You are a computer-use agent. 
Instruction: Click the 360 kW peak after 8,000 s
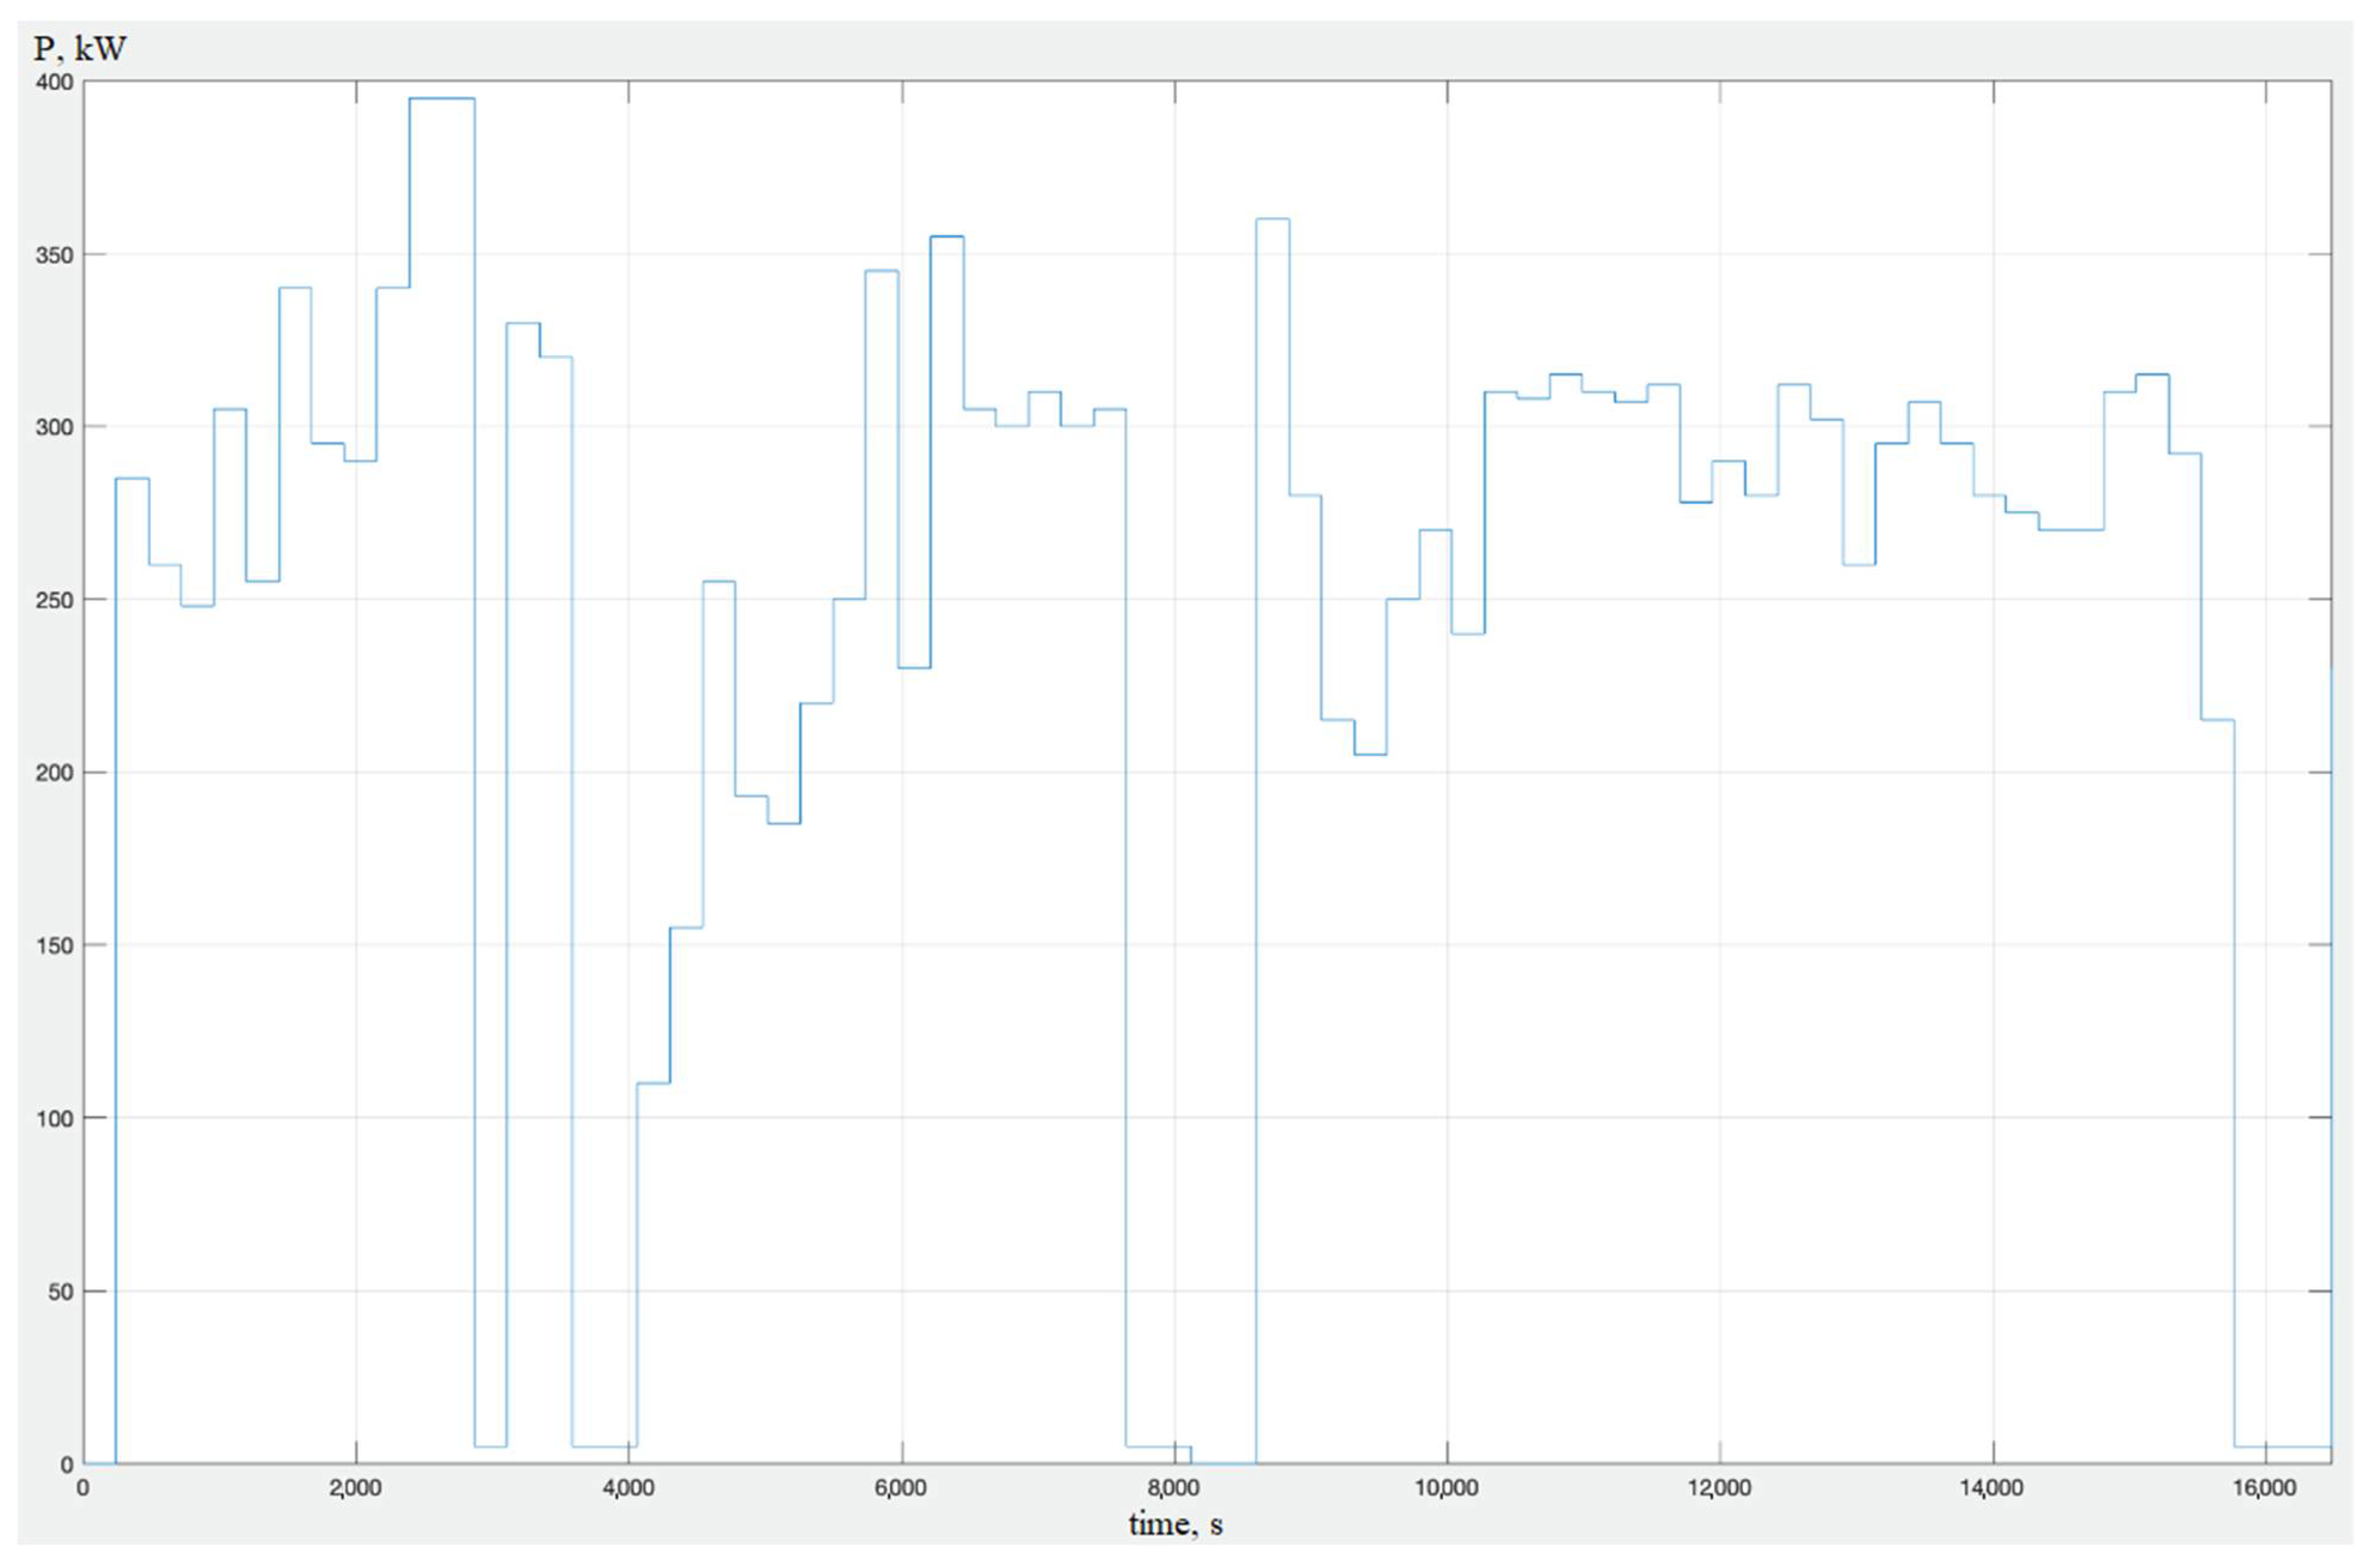[1272, 219]
